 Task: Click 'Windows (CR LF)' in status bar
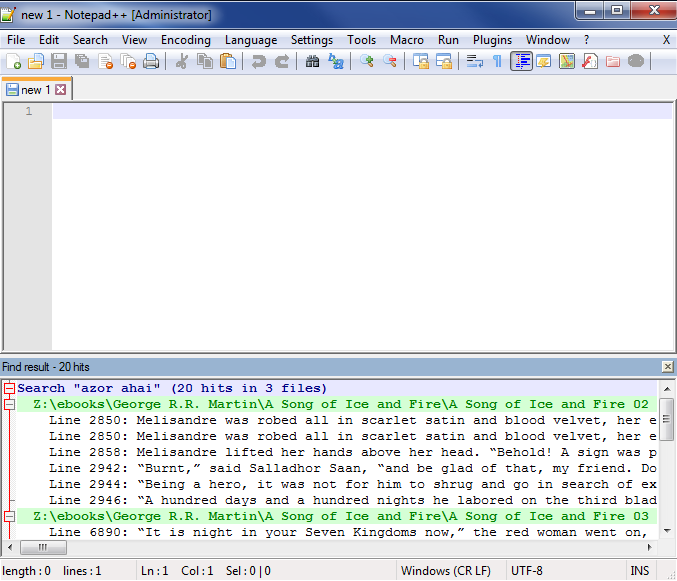[446, 571]
